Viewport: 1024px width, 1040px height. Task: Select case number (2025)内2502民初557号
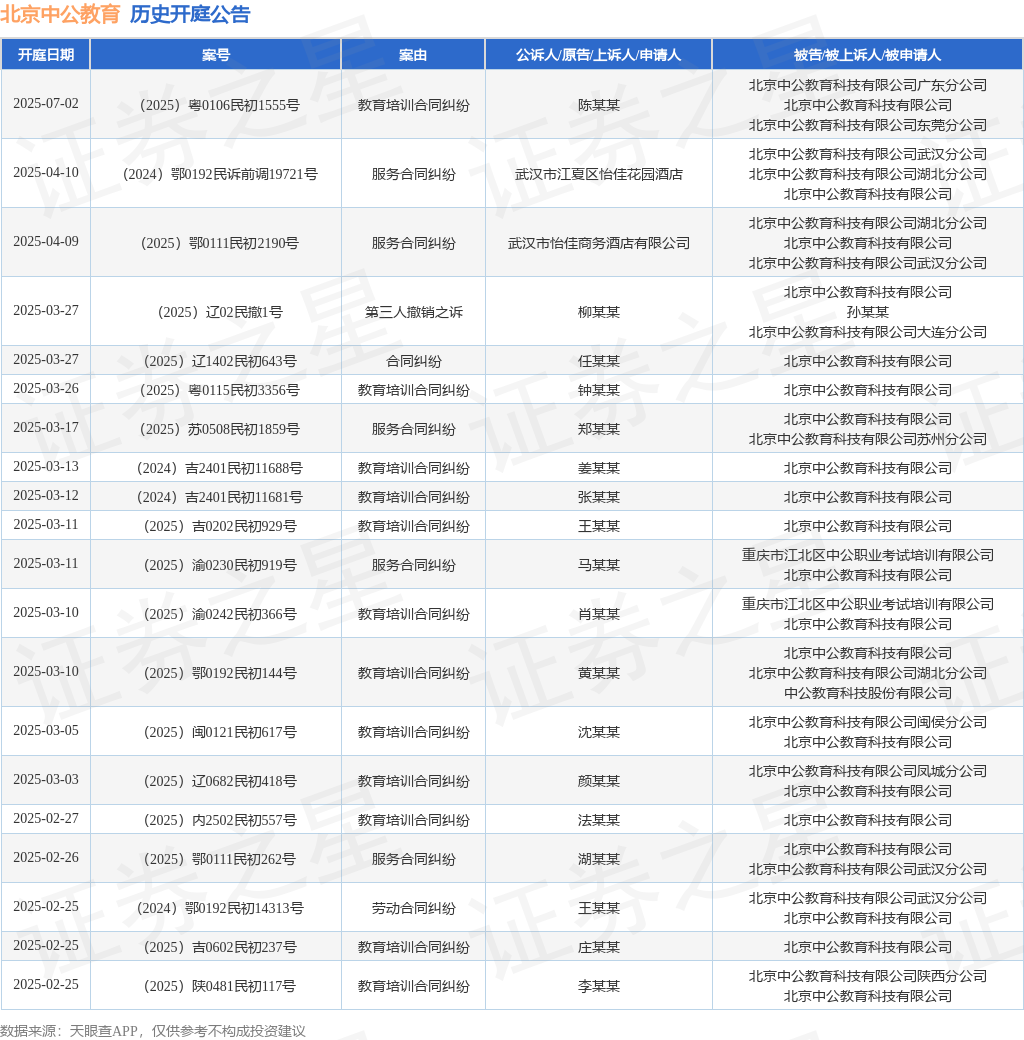(x=216, y=820)
